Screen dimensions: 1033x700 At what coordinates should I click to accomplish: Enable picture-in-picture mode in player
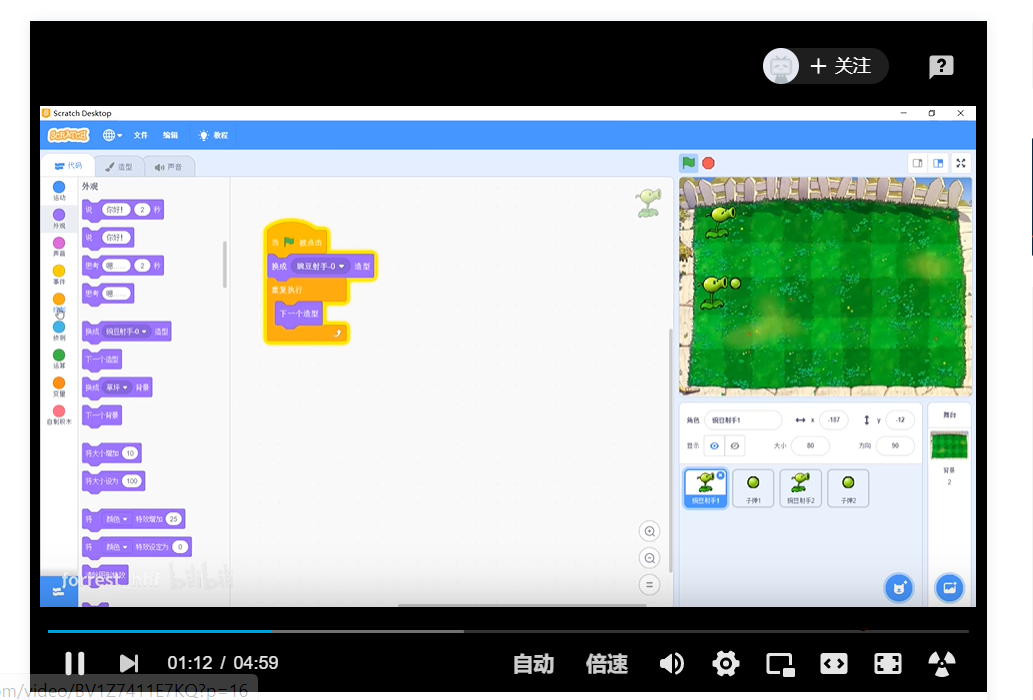coord(780,664)
